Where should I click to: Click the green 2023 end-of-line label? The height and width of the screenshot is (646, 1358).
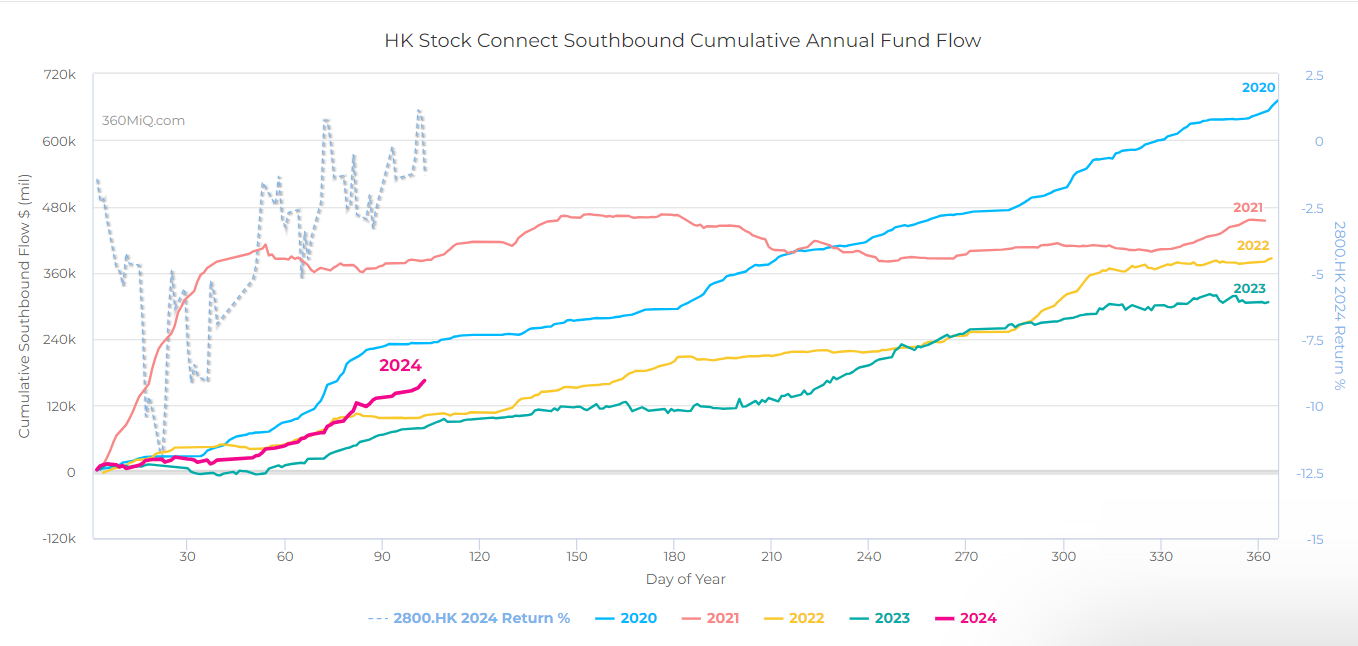[x=1249, y=289]
